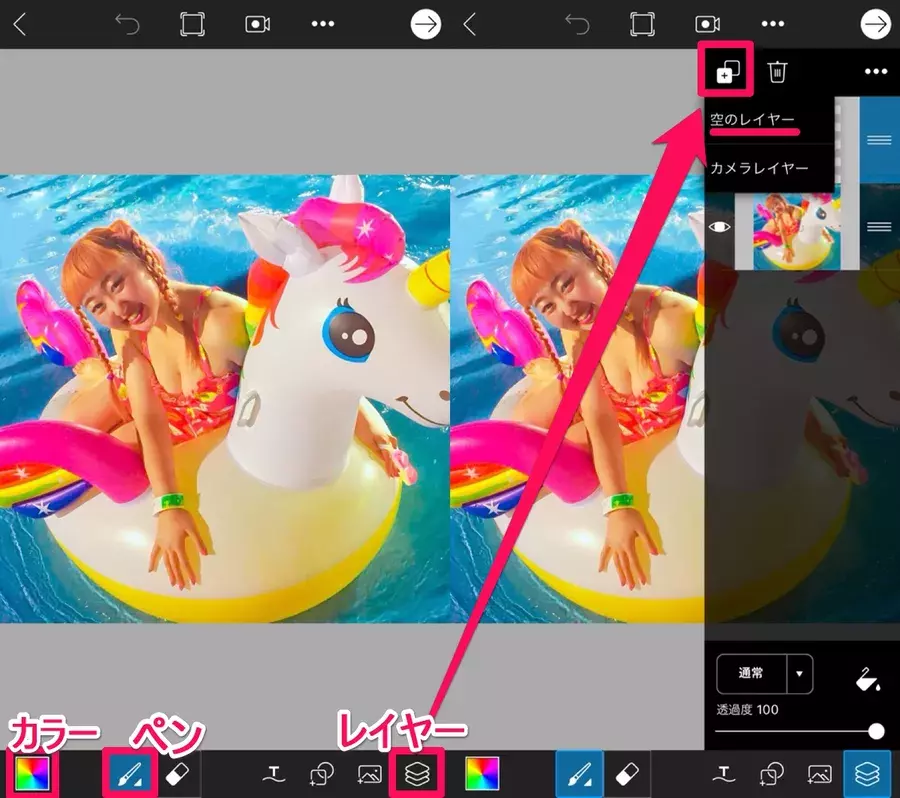Image resolution: width=900 pixels, height=798 pixels.
Task: Choose カメラレイヤー from the add layer menu
Action: click(759, 168)
